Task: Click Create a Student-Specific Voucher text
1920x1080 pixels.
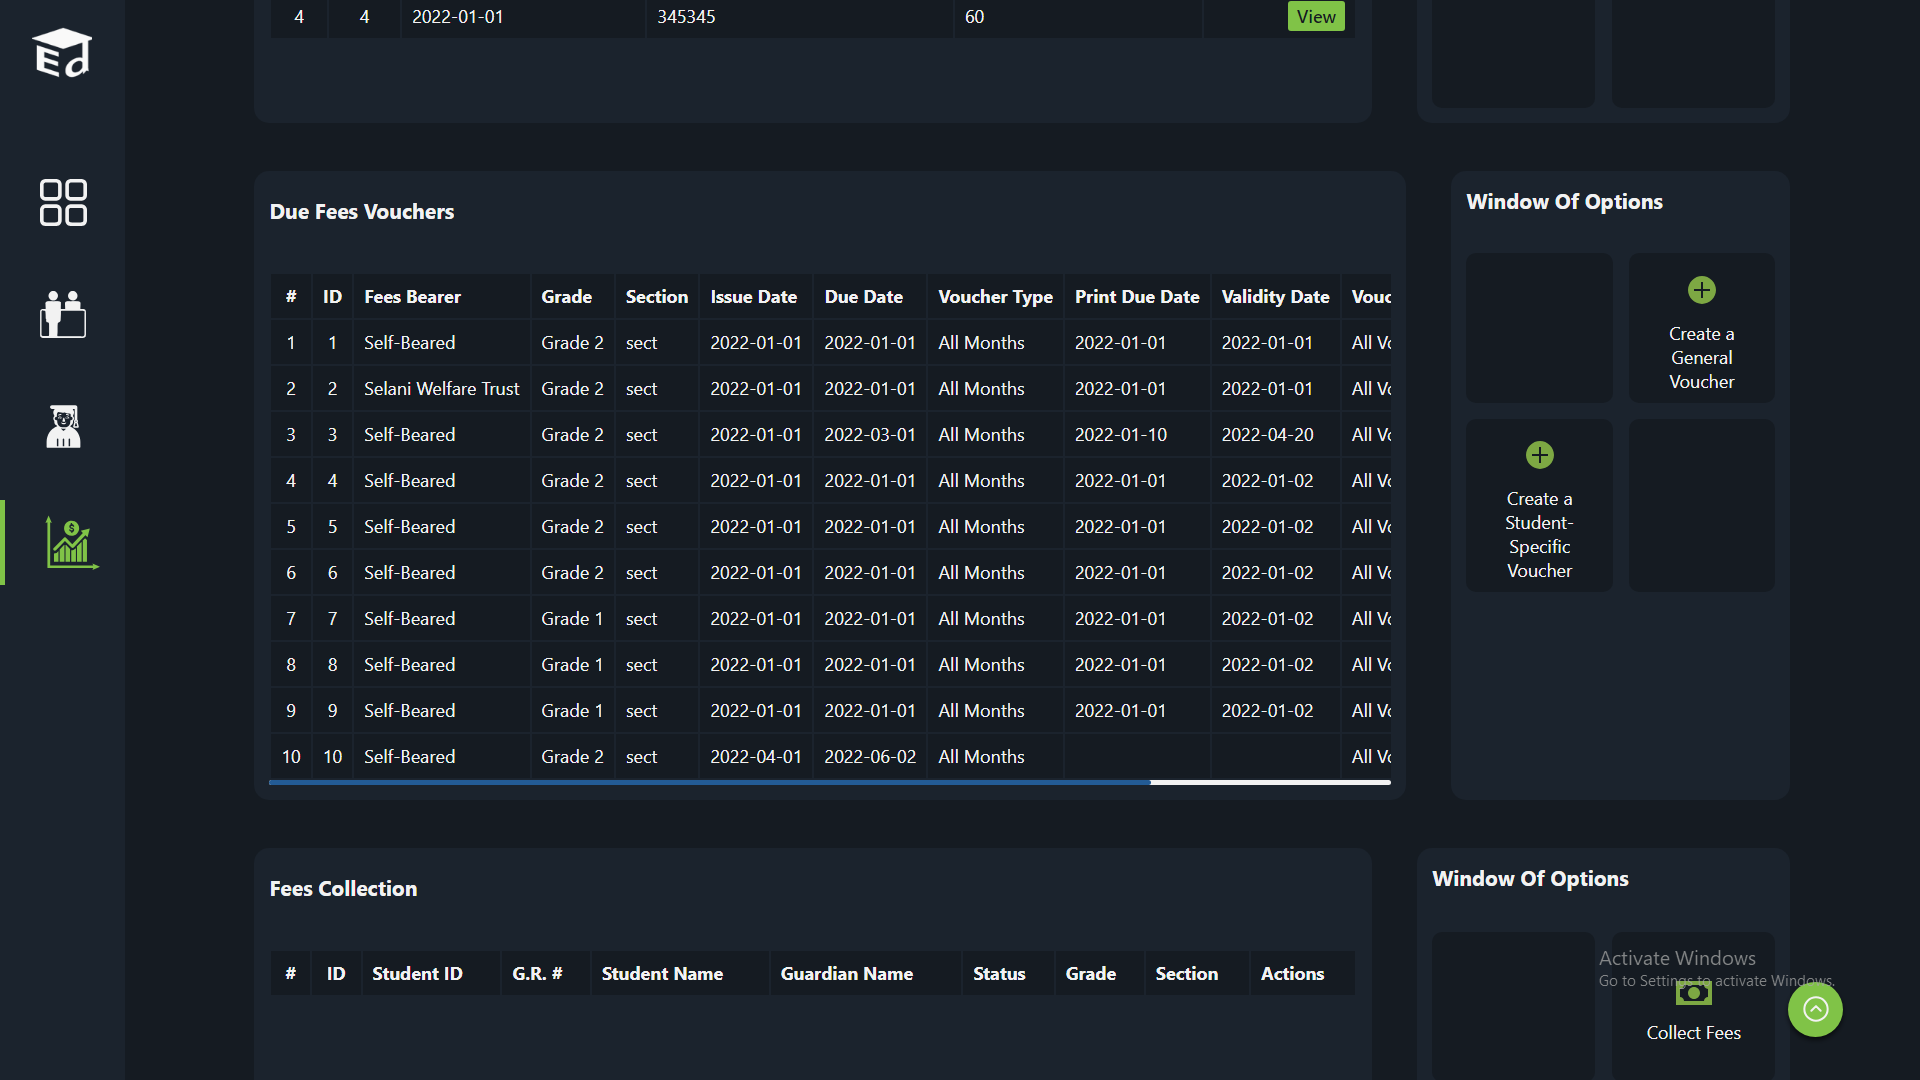Action: 1539,535
